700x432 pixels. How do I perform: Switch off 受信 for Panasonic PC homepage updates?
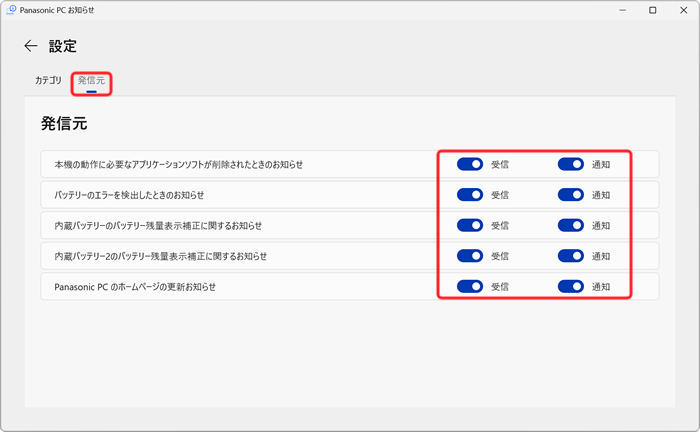click(x=470, y=287)
